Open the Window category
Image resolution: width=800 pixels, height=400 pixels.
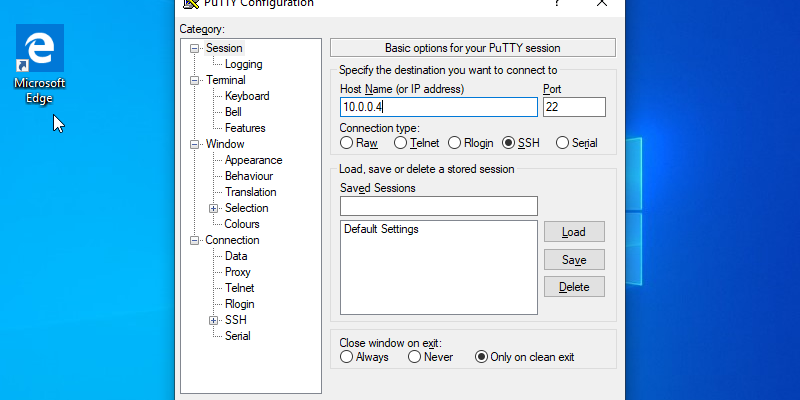(225, 144)
